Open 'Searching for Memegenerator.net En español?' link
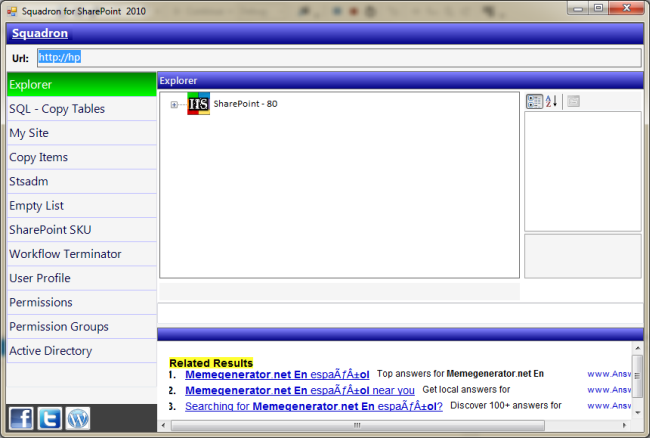This screenshot has height=438, width=650. click(x=314, y=406)
